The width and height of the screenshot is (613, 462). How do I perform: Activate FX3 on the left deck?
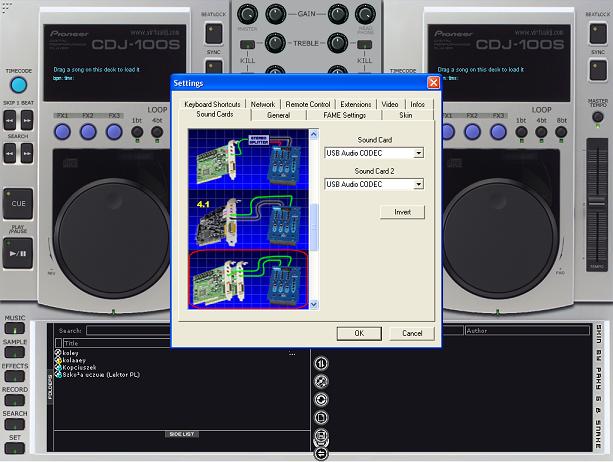point(114,132)
